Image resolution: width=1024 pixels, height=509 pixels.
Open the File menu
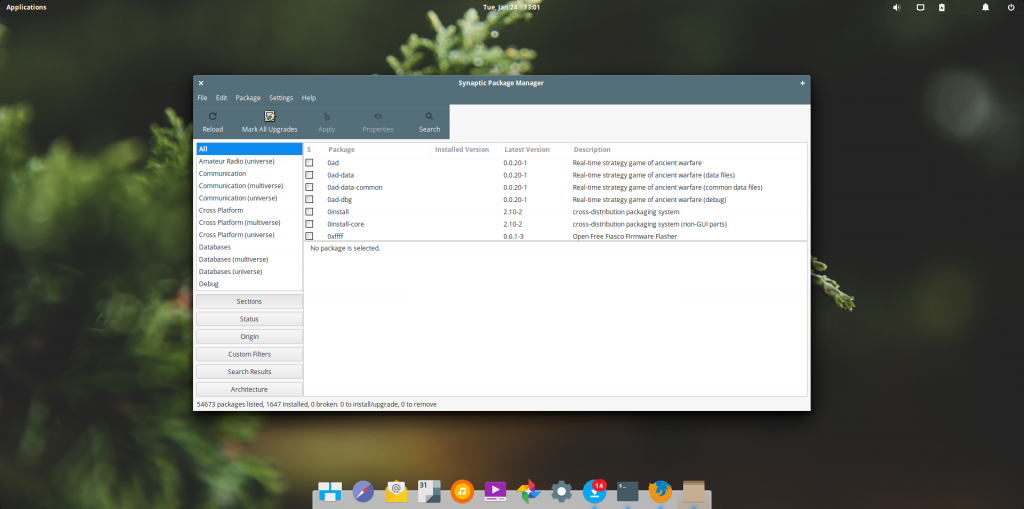click(x=202, y=97)
